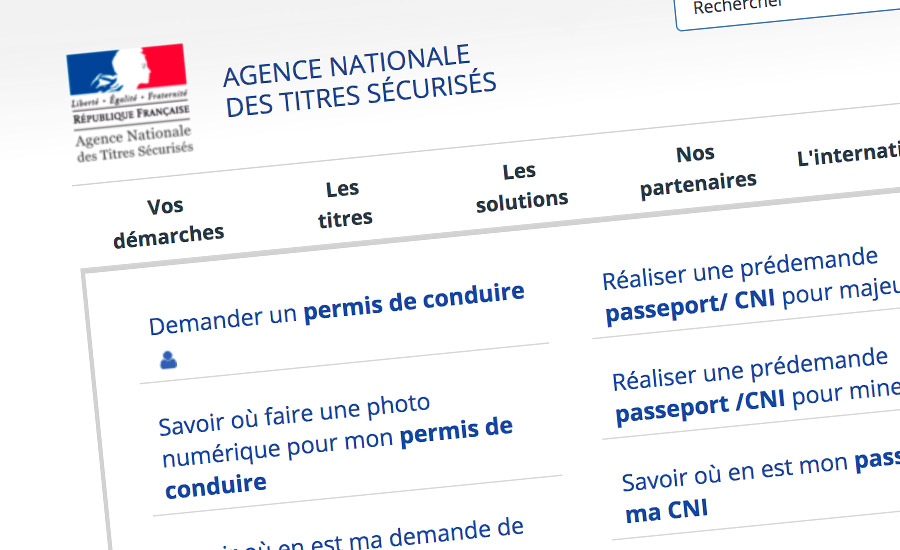
Task: Click the bold 'ma CNI' text
Action: point(666,510)
